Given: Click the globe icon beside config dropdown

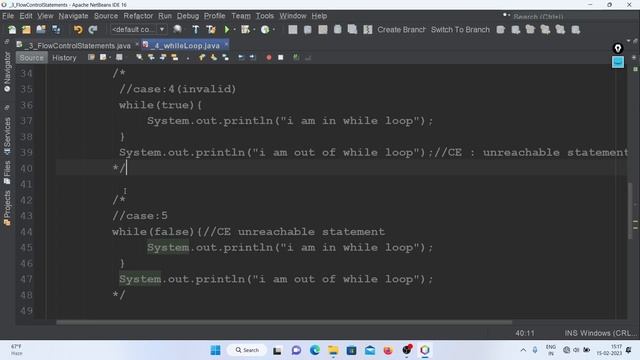Looking at the screenshot, I should coord(178,29).
